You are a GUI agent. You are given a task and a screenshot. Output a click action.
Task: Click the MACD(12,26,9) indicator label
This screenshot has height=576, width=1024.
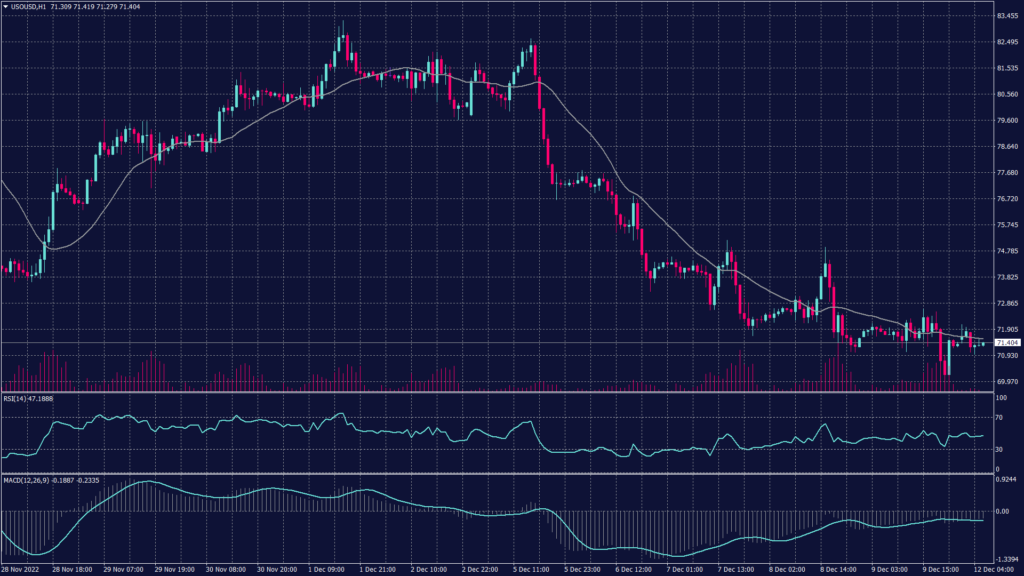click(33, 479)
